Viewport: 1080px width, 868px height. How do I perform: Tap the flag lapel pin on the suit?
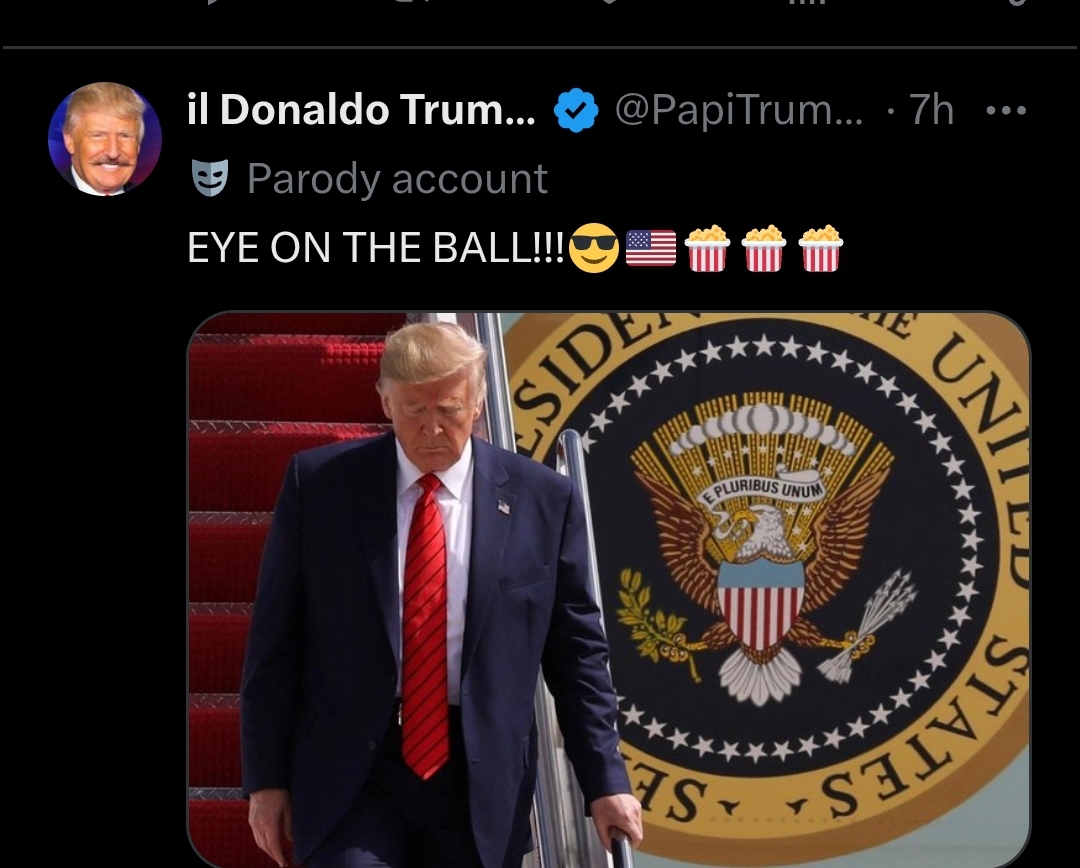(504, 506)
